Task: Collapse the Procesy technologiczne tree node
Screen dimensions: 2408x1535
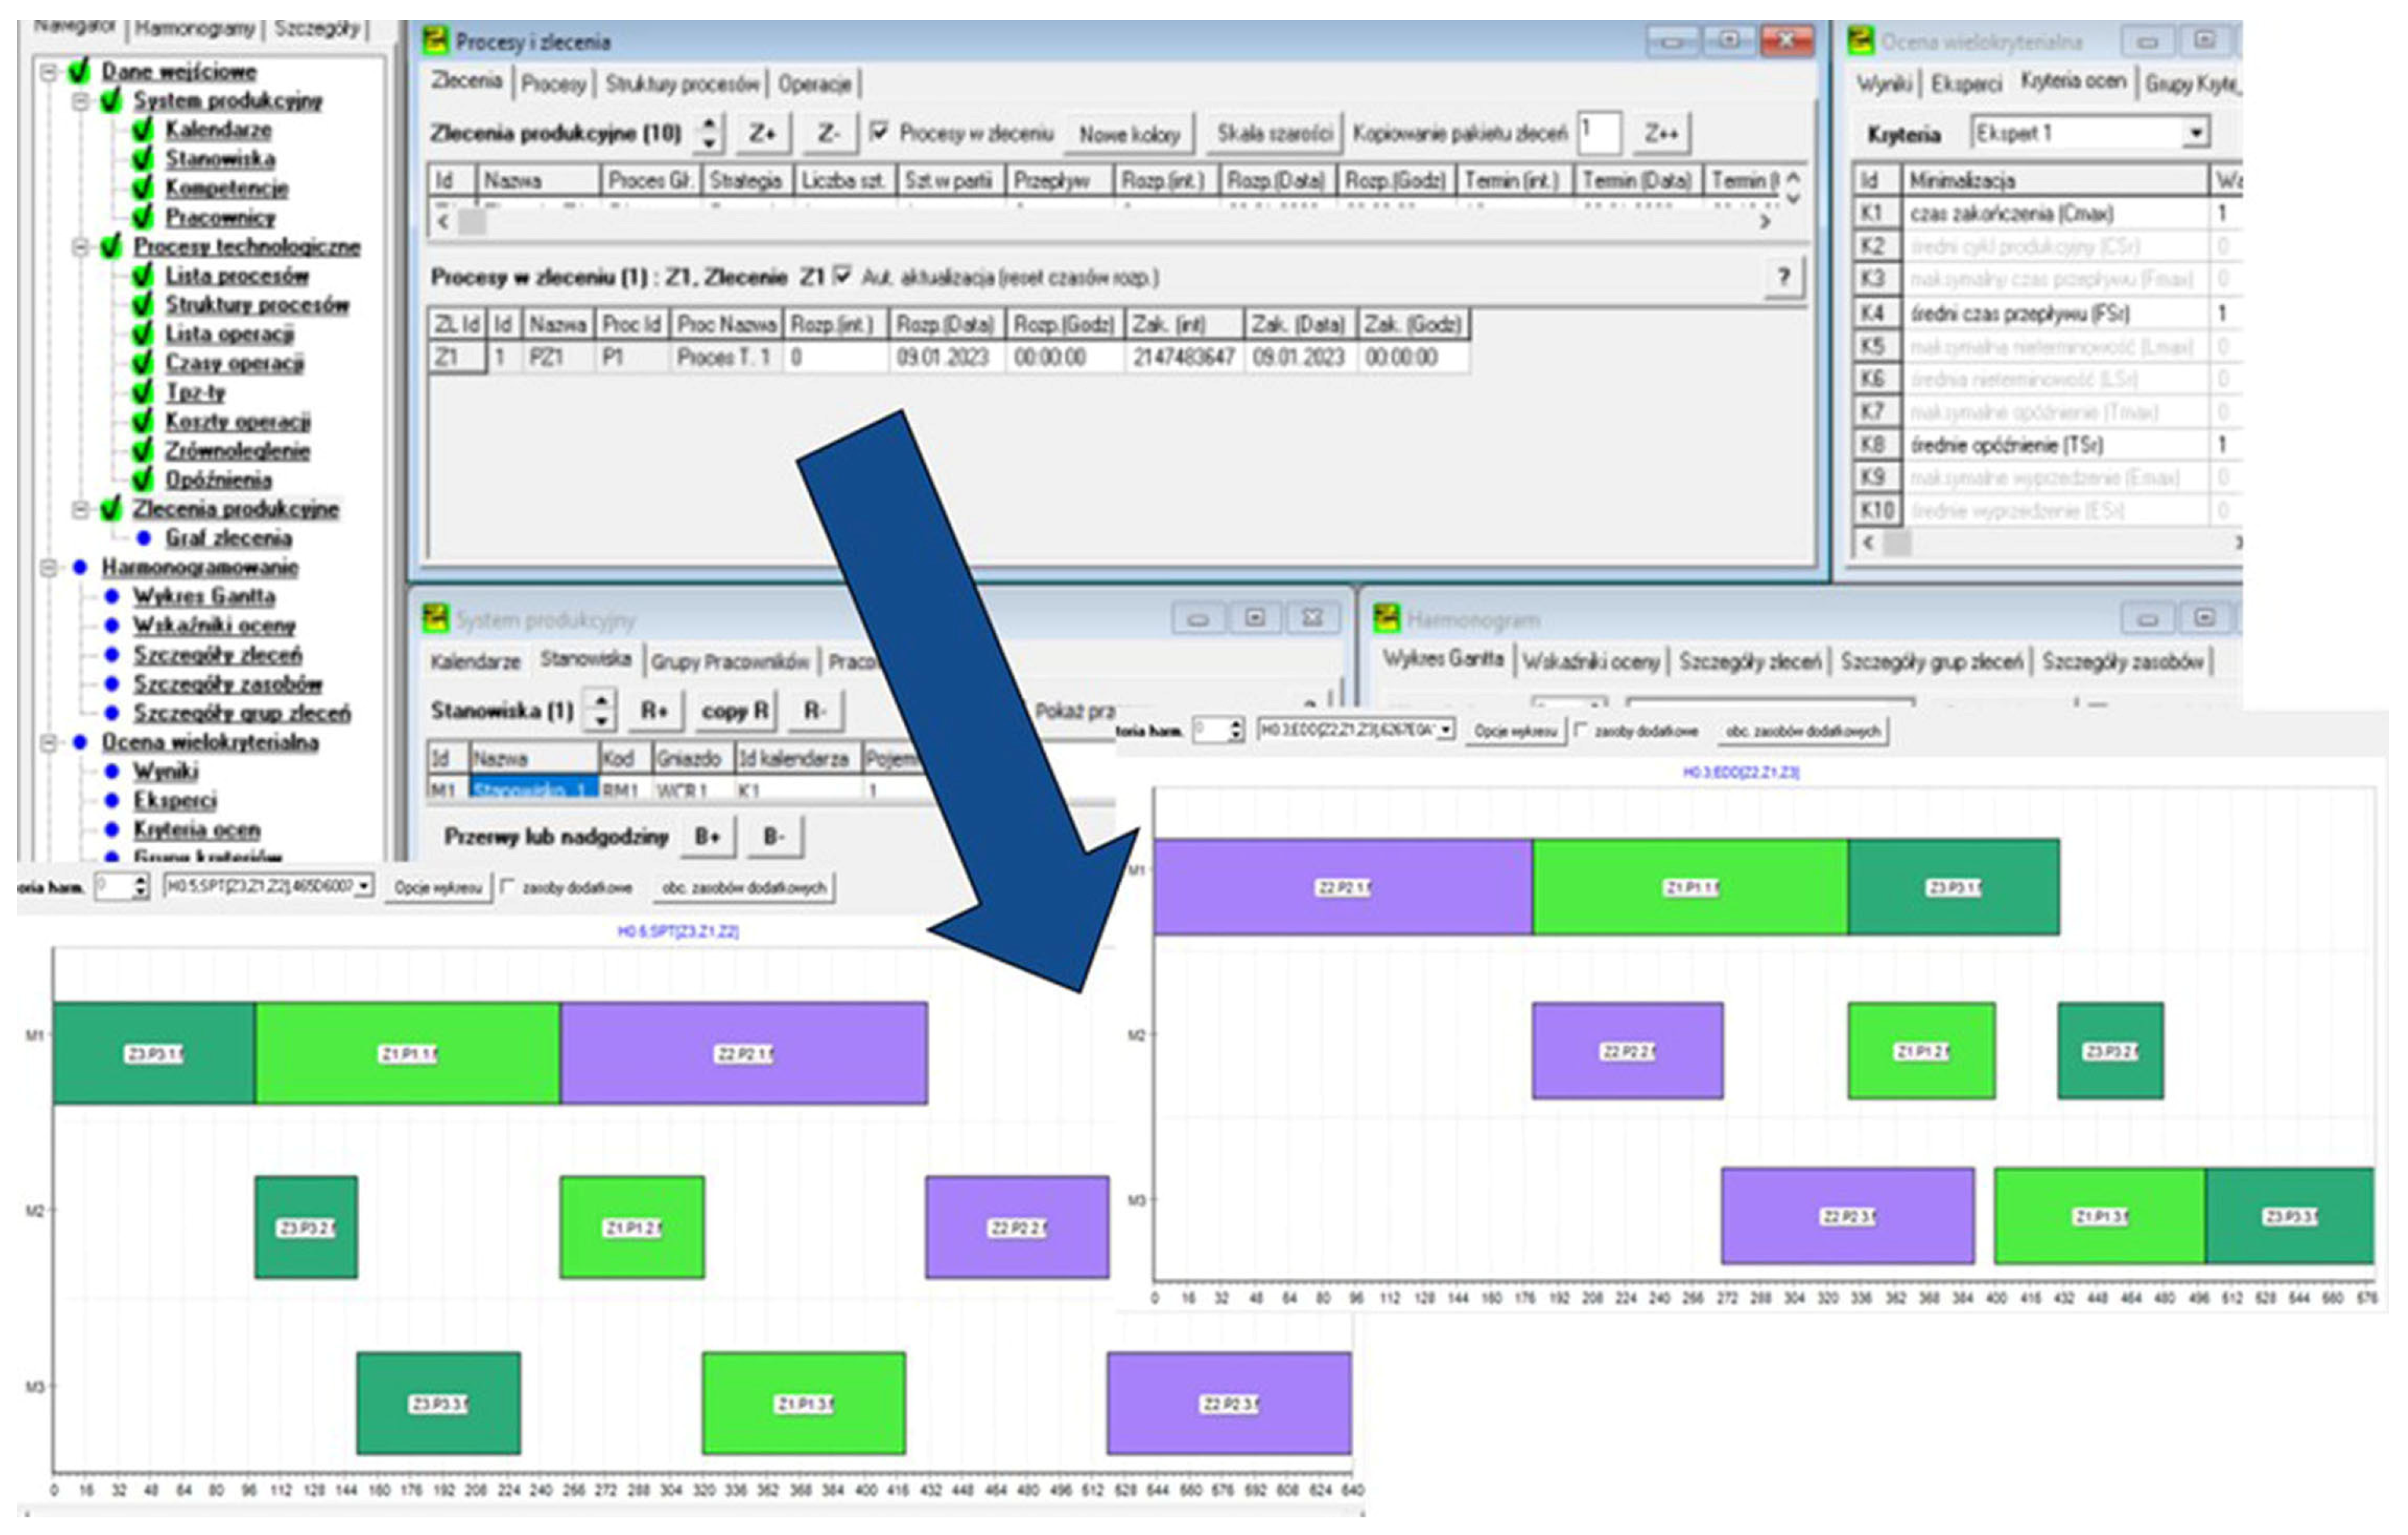Action: [80, 247]
